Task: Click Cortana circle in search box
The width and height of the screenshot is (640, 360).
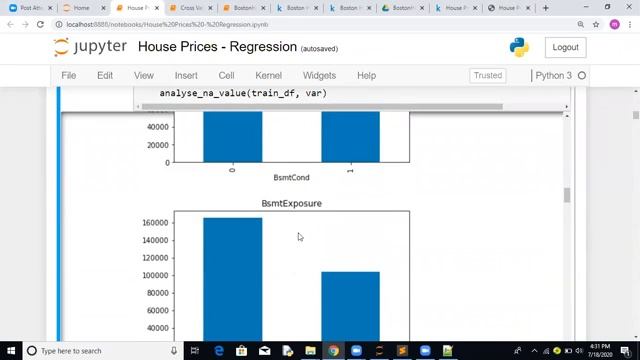Action: pos(32,351)
